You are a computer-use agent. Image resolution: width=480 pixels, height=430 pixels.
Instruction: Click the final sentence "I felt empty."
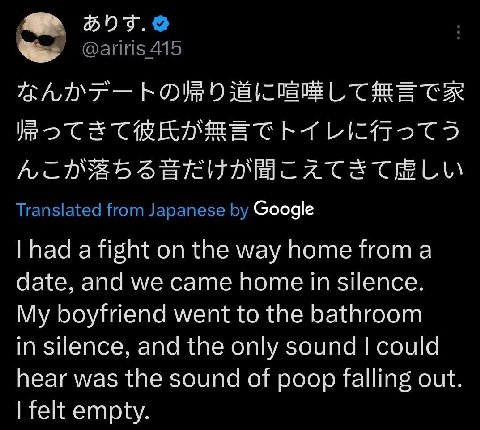click(x=83, y=412)
